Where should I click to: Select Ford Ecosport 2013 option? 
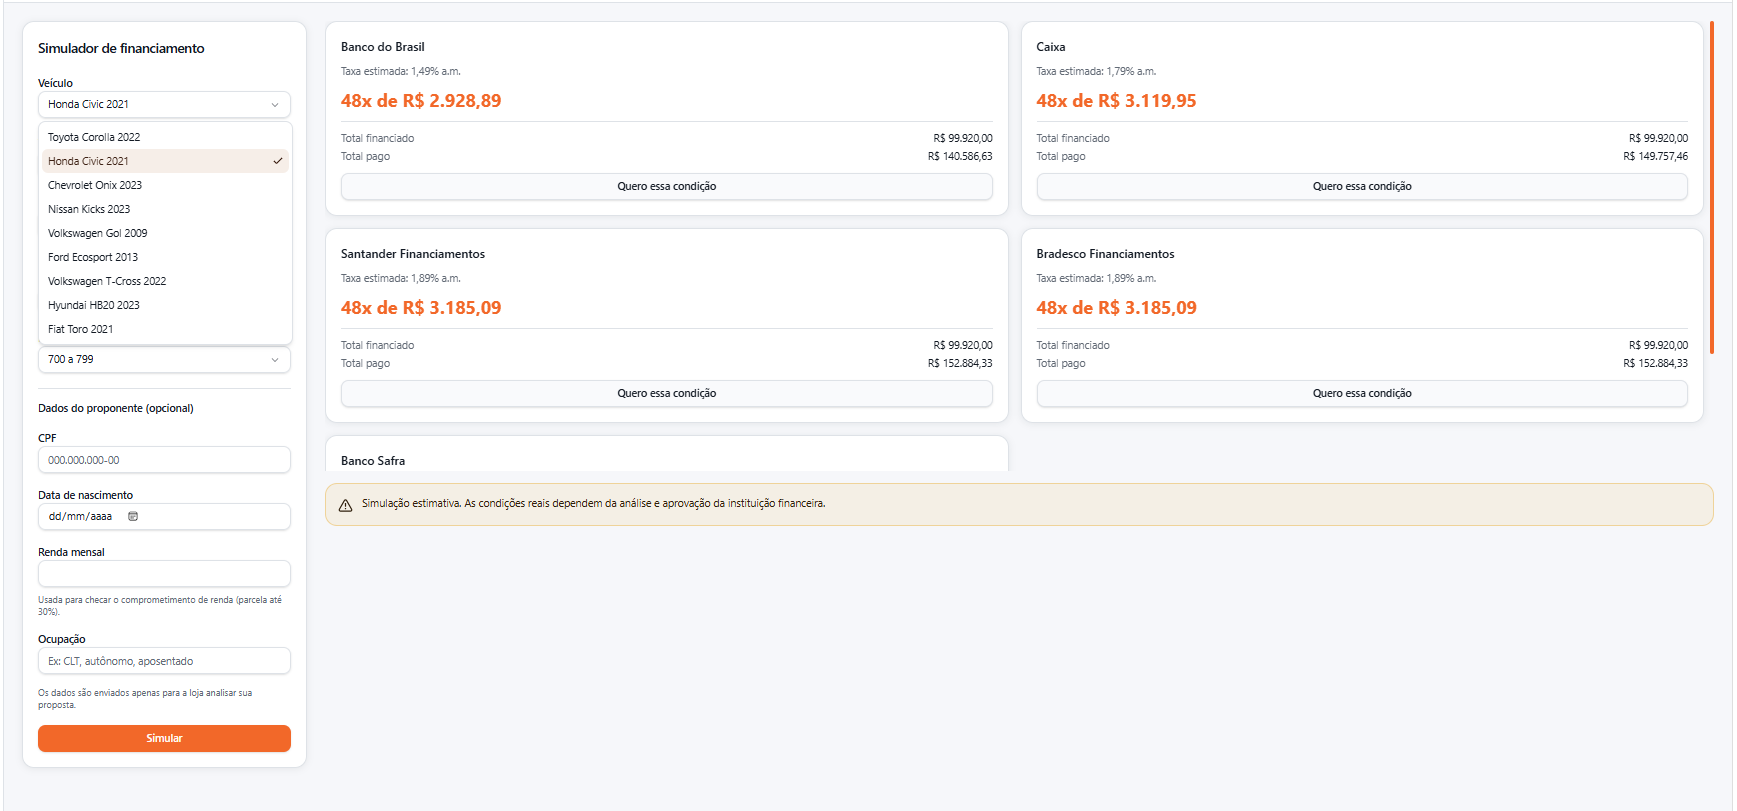165,257
